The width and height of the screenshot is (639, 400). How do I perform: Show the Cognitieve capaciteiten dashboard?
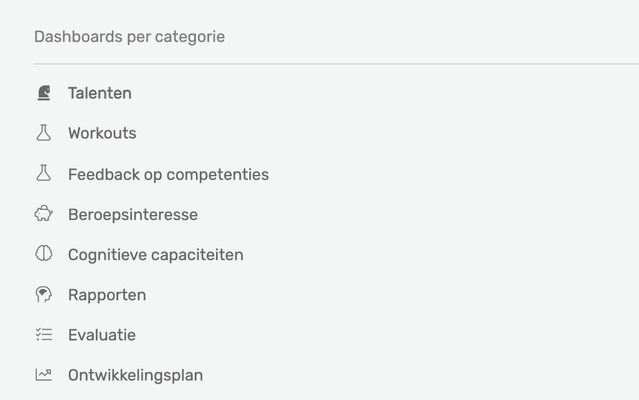[x=155, y=254]
